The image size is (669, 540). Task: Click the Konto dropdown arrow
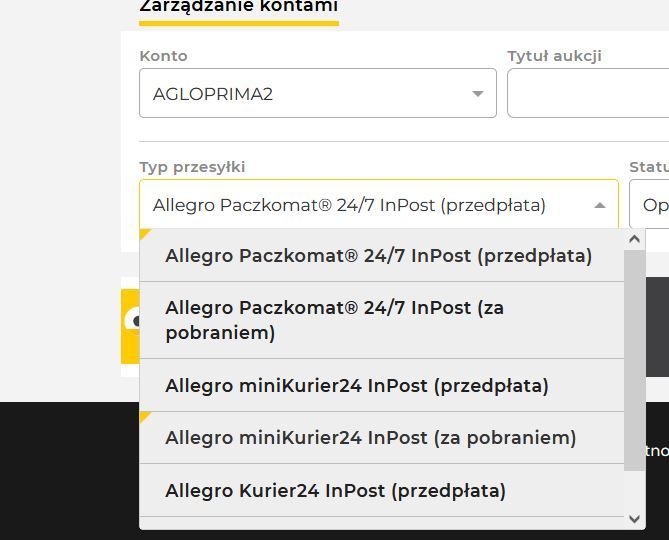[x=478, y=93]
